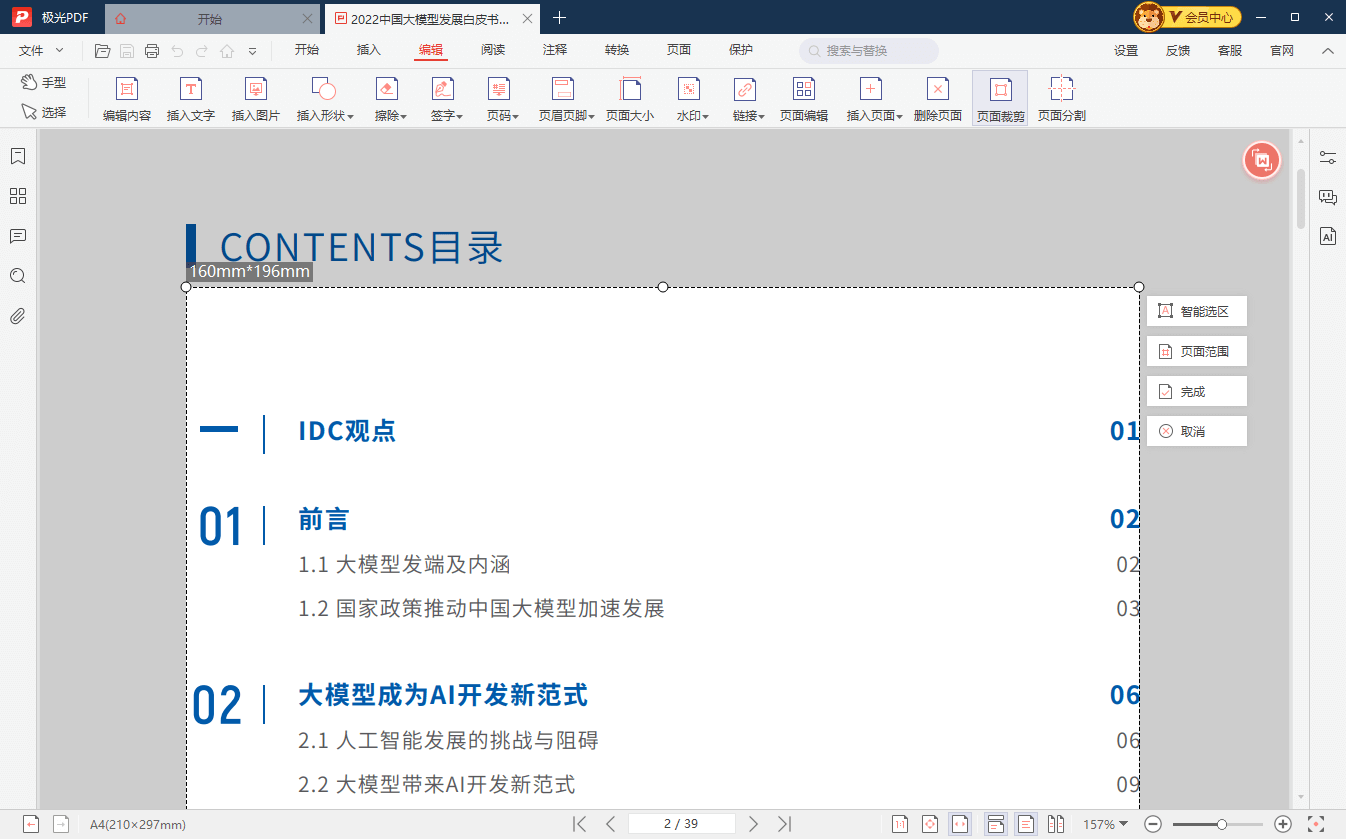Click the Delete Page (删除页面) tool
The height and width of the screenshot is (839, 1346).
(938, 99)
